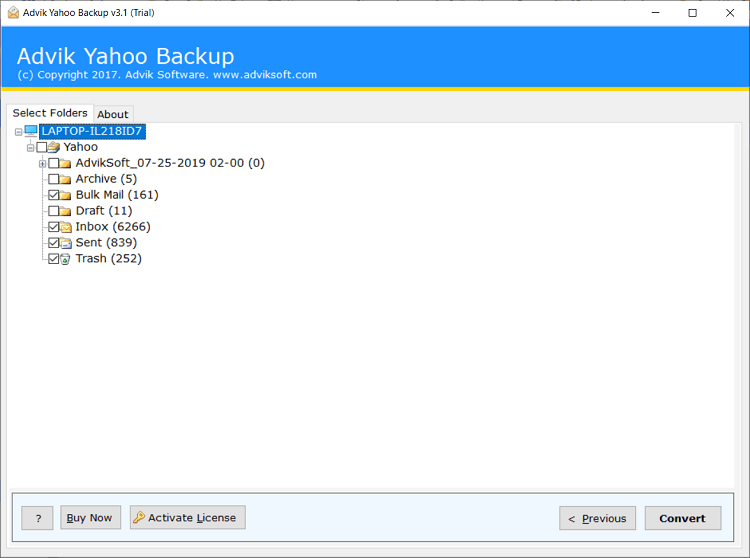
Task: Select AdvikSoft_07-25-2019 02-00 (0) label
Action: click(x=170, y=163)
